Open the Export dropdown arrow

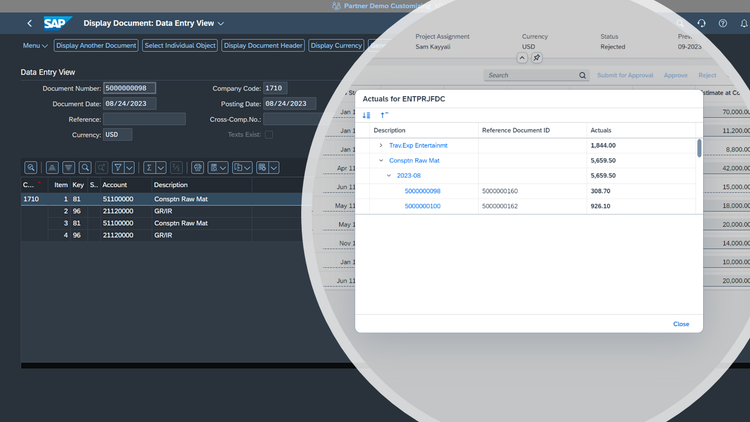click(x=247, y=167)
